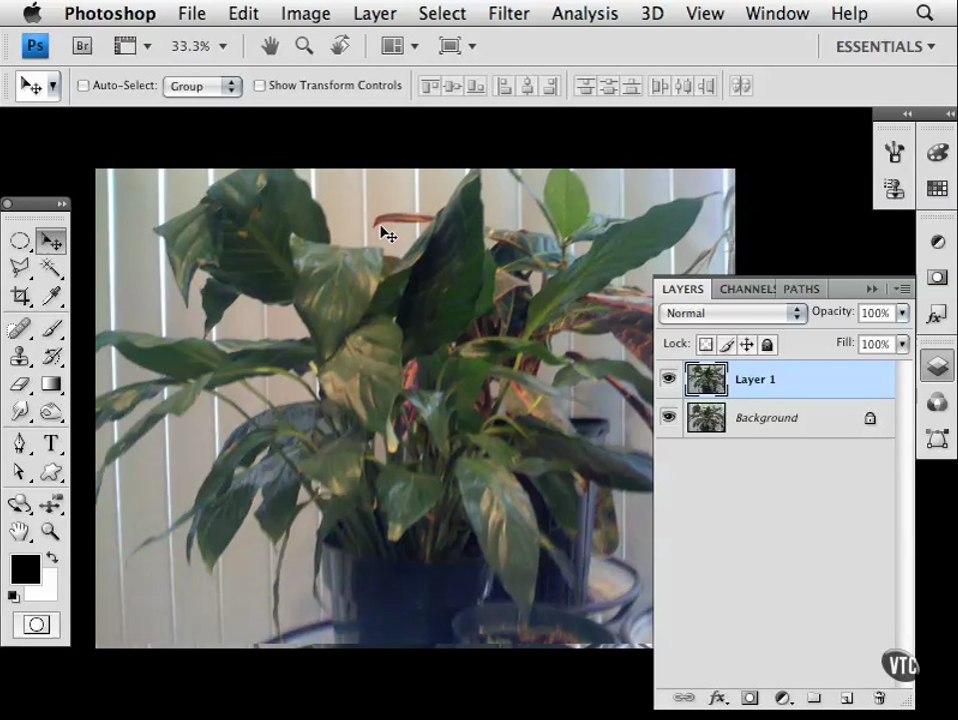Screen dimensions: 958x720
Task: Open the Filter menu
Action: click(508, 13)
